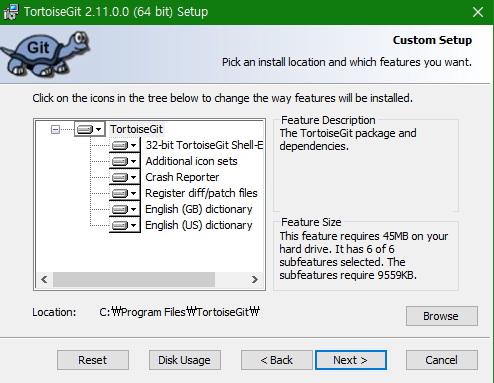The height and width of the screenshot is (383, 494).
Task: Select the TortoiseGit tree item label
Action: click(x=136, y=129)
